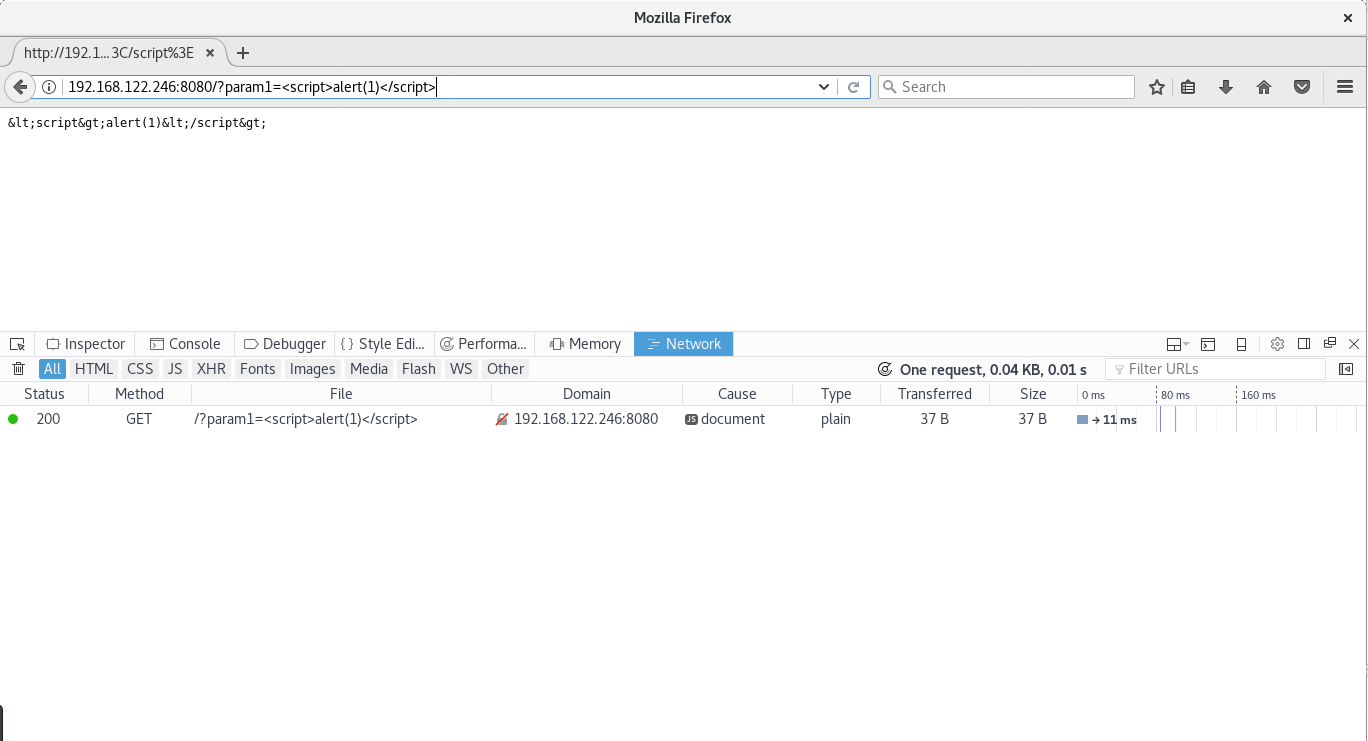Toggle the Flash request filter
This screenshot has width=1368, height=741.
point(419,369)
